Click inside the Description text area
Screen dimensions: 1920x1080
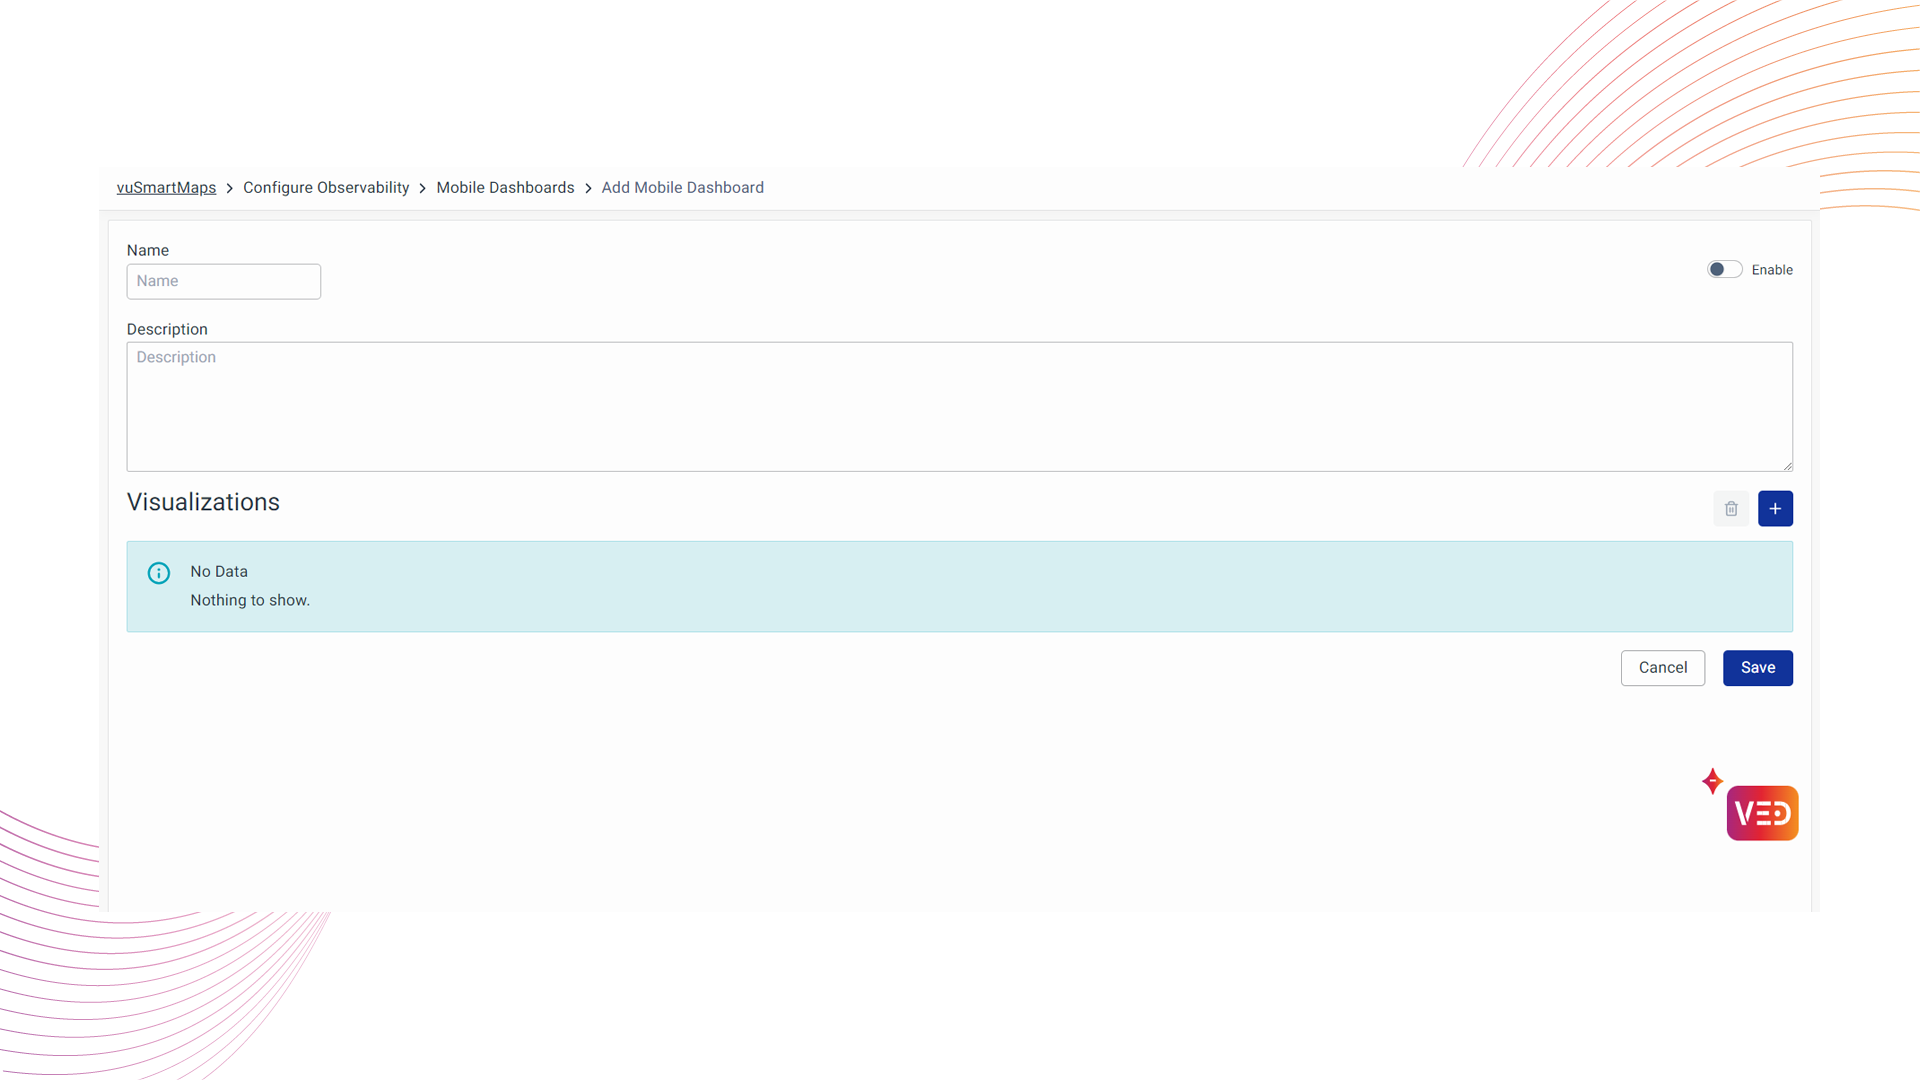point(958,407)
